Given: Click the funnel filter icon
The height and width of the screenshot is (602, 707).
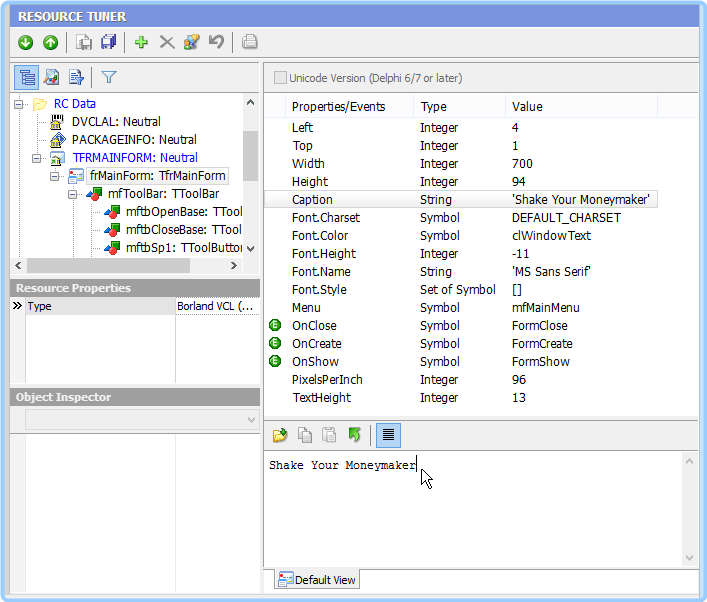Looking at the screenshot, I should tap(109, 78).
